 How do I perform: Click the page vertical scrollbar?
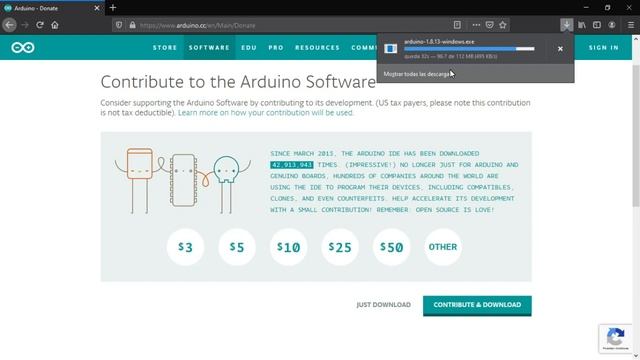click(636, 135)
